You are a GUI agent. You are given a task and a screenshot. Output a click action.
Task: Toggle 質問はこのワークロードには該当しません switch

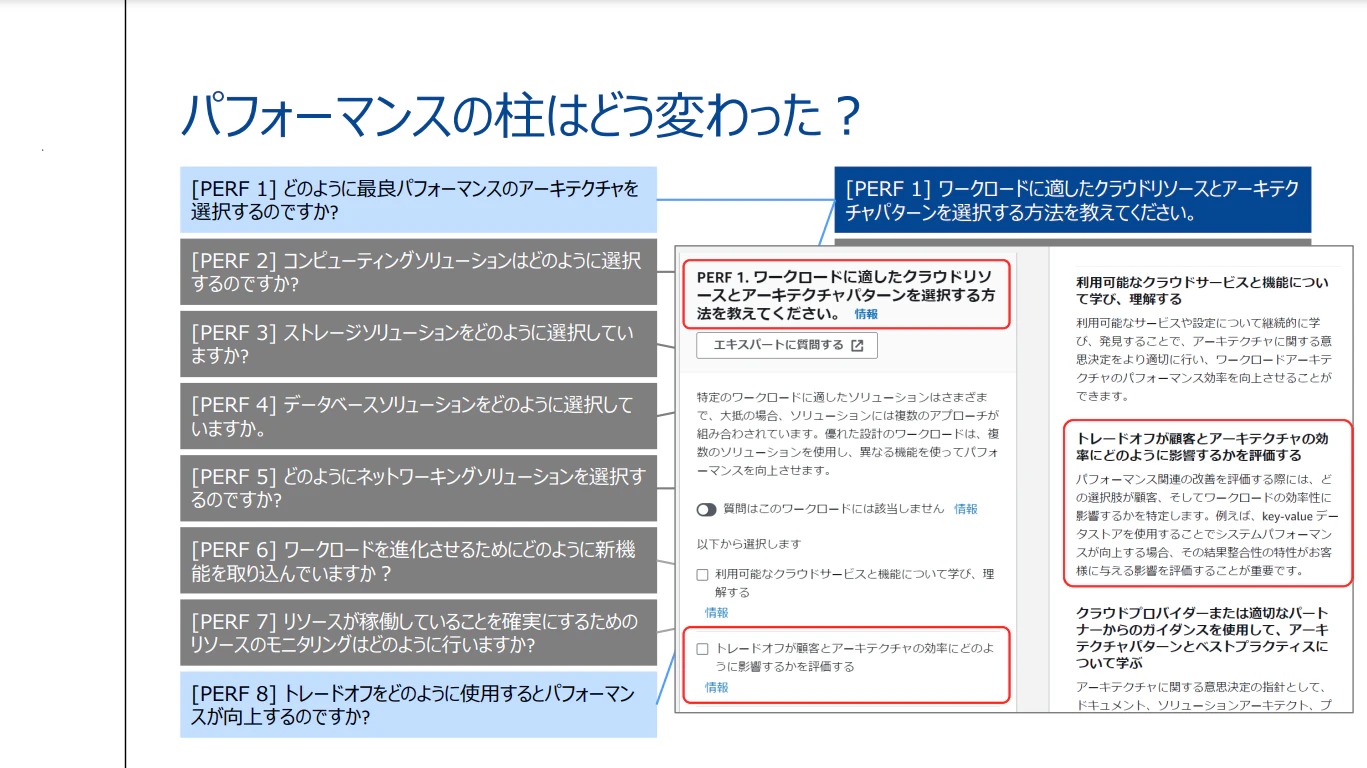click(707, 509)
